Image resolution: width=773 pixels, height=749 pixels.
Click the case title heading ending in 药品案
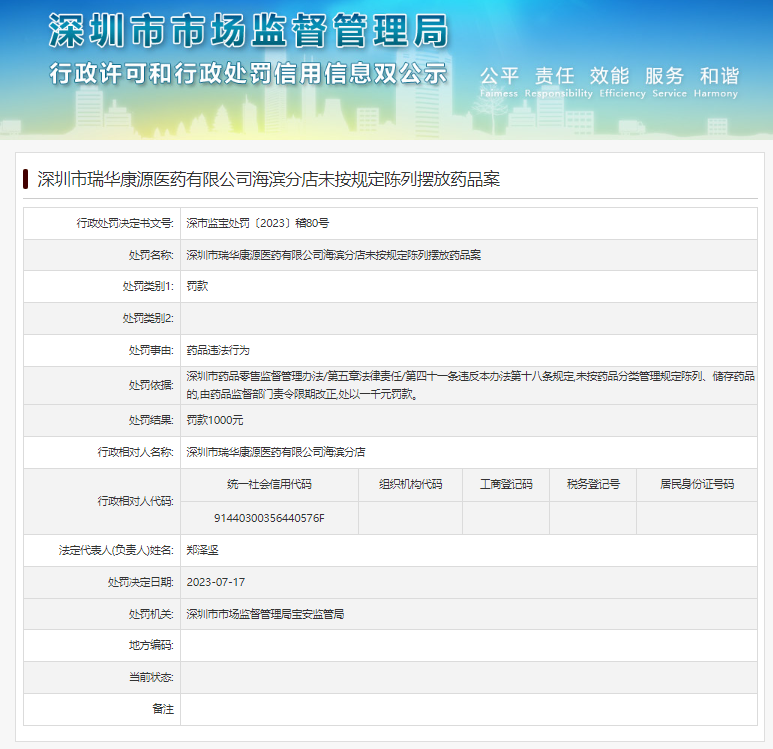click(269, 179)
